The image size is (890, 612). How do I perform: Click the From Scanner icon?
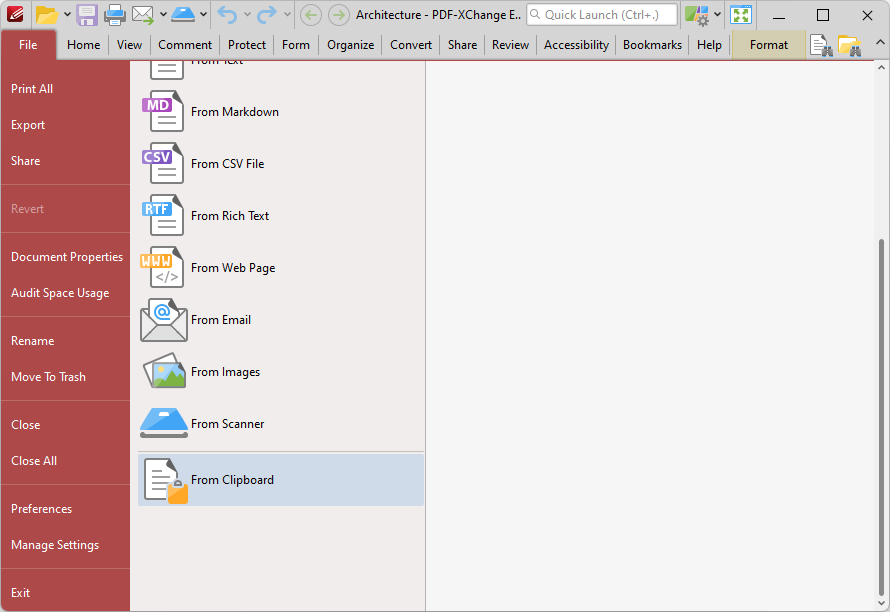click(x=163, y=423)
